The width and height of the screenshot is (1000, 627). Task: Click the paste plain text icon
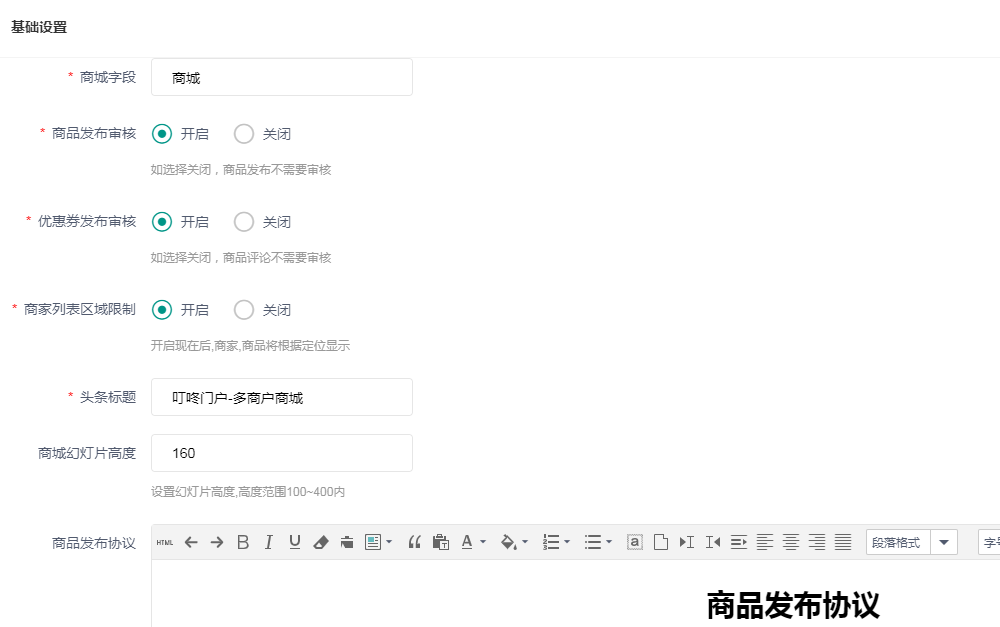pos(441,542)
